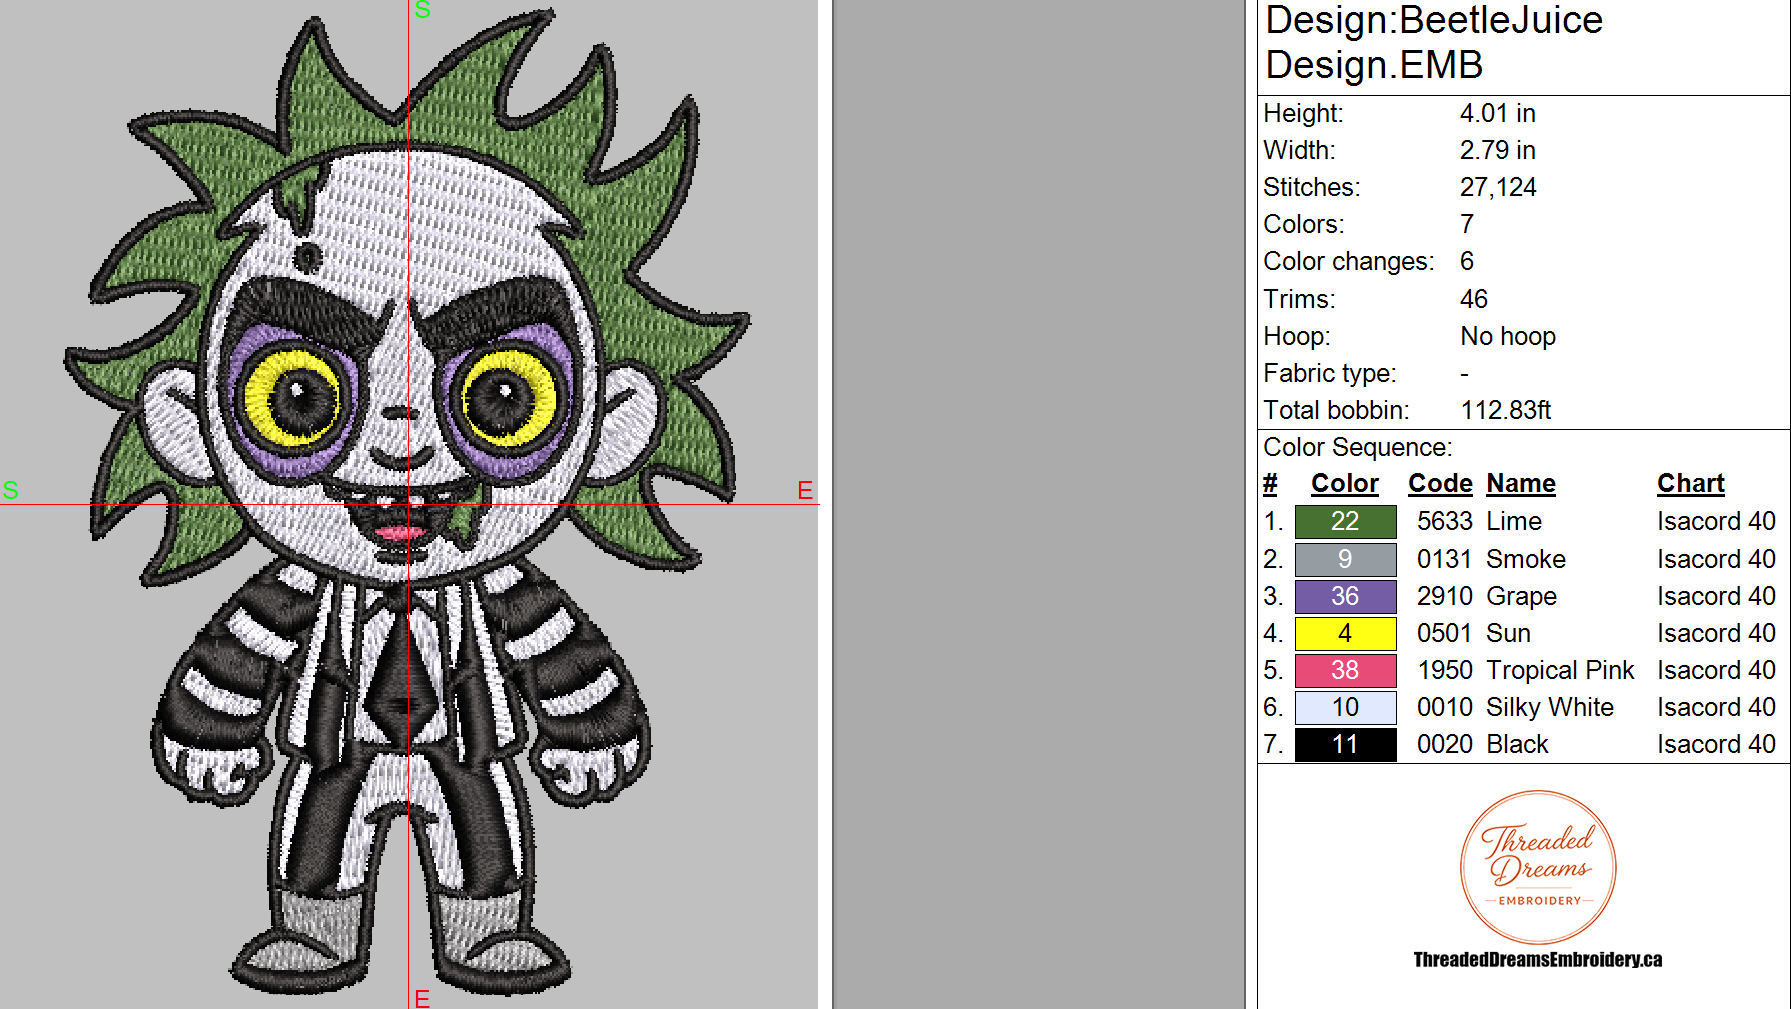Click thread code '5633'
The image size is (1791, 1009).
1445,521
